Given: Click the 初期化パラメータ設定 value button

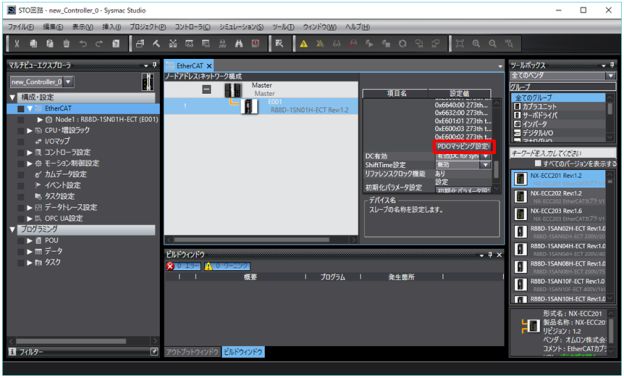Looking at the screenshot, I should (463, 190).
